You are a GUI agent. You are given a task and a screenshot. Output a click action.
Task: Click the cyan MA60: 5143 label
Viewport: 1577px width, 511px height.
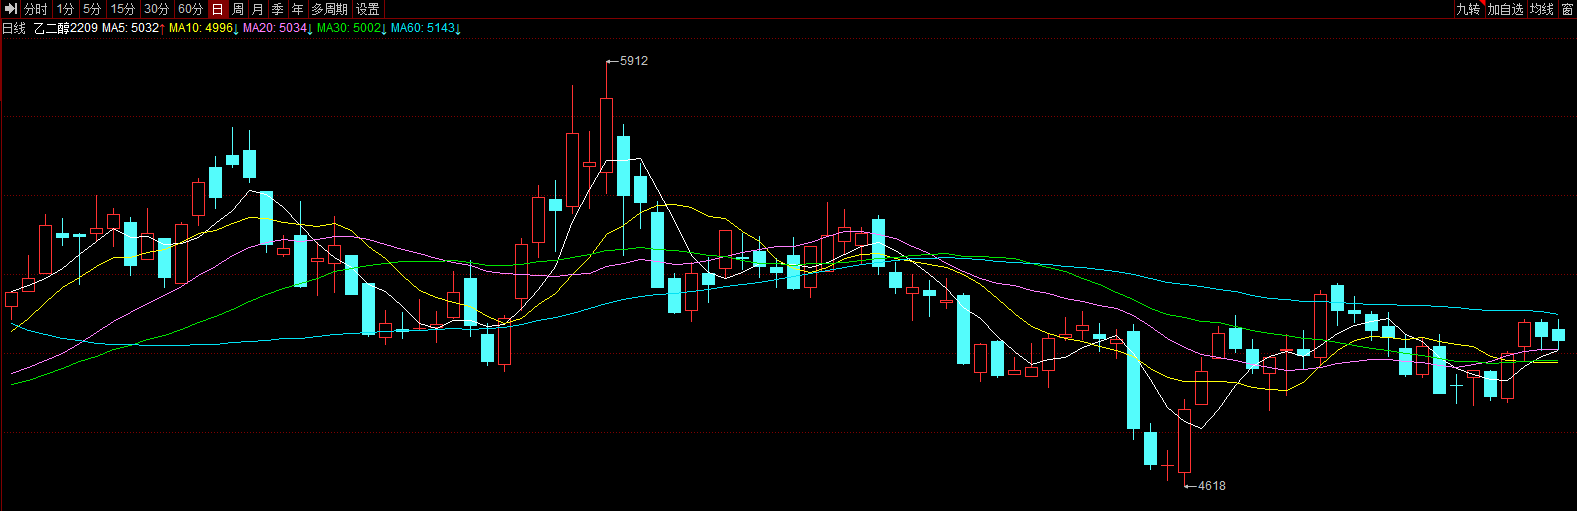(x=423, y=28)
